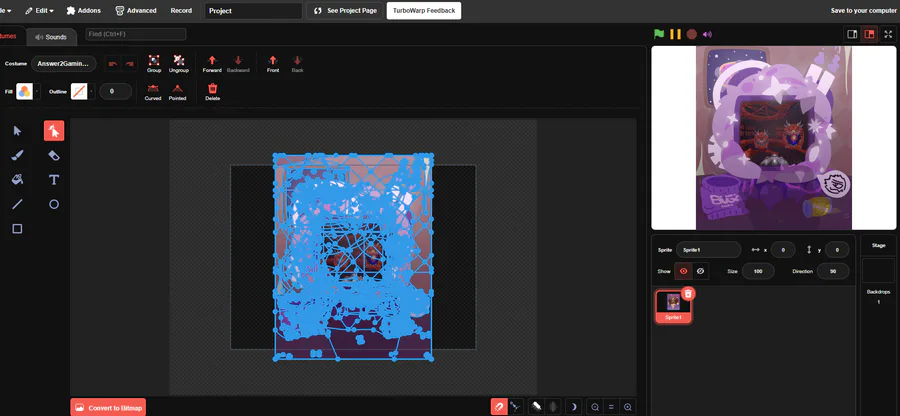Delete the selected paths
900x416 pixels.
[212, 92]
